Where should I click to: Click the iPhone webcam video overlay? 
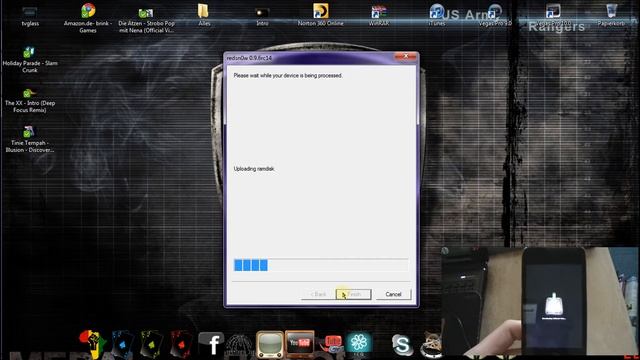(x=540, y=301)
